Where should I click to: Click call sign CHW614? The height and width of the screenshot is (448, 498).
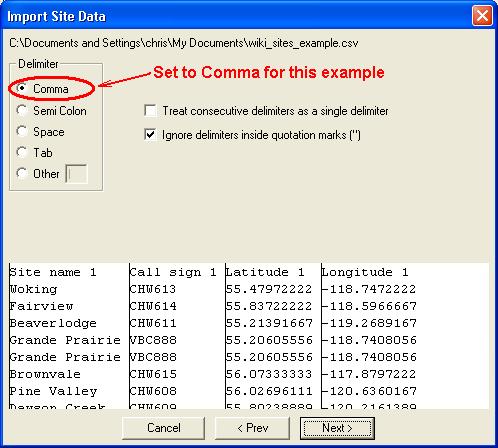153,306
